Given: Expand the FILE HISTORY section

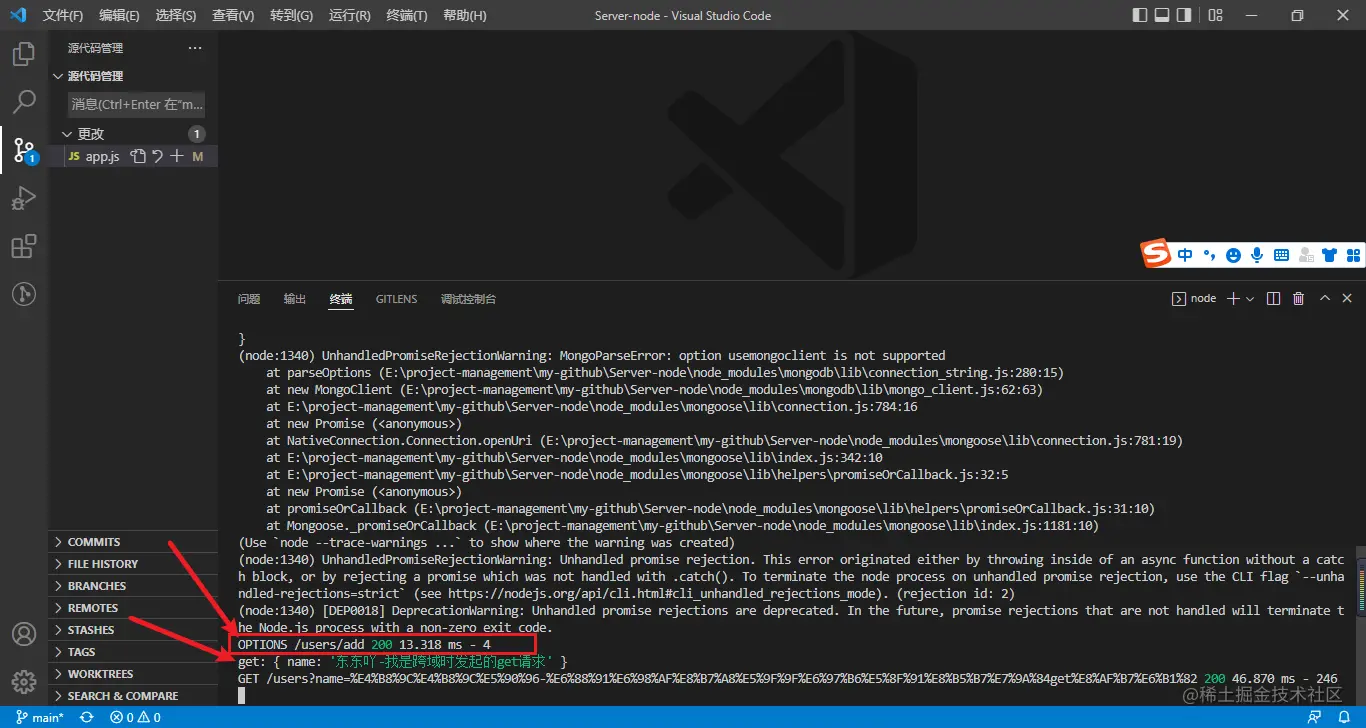Looking at the screenshot, I should pyautogui.click(x=133, y=564).
